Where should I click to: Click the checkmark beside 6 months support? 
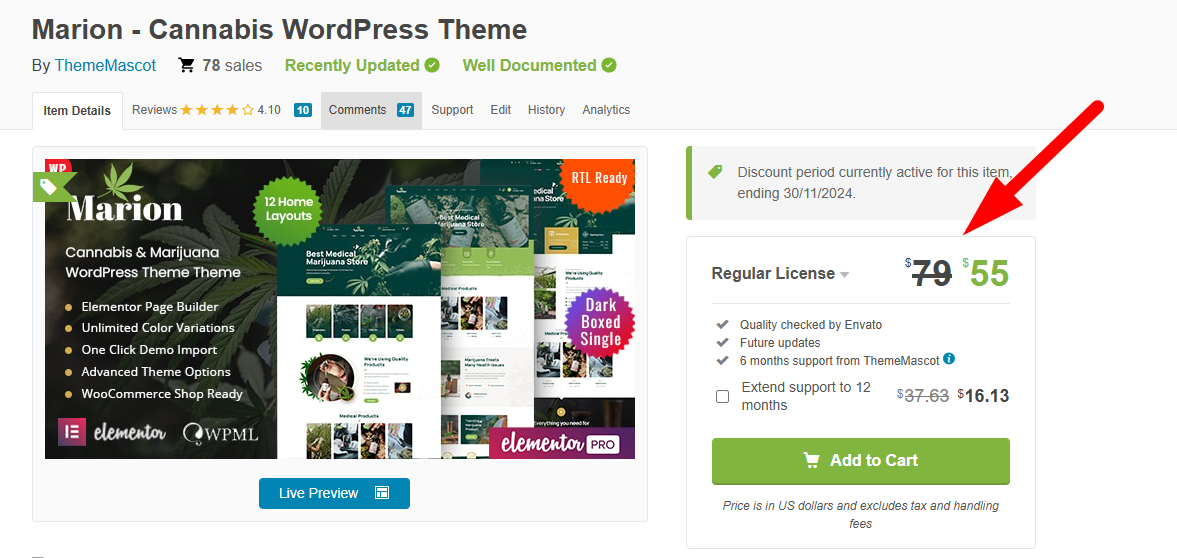click(722, 360)
